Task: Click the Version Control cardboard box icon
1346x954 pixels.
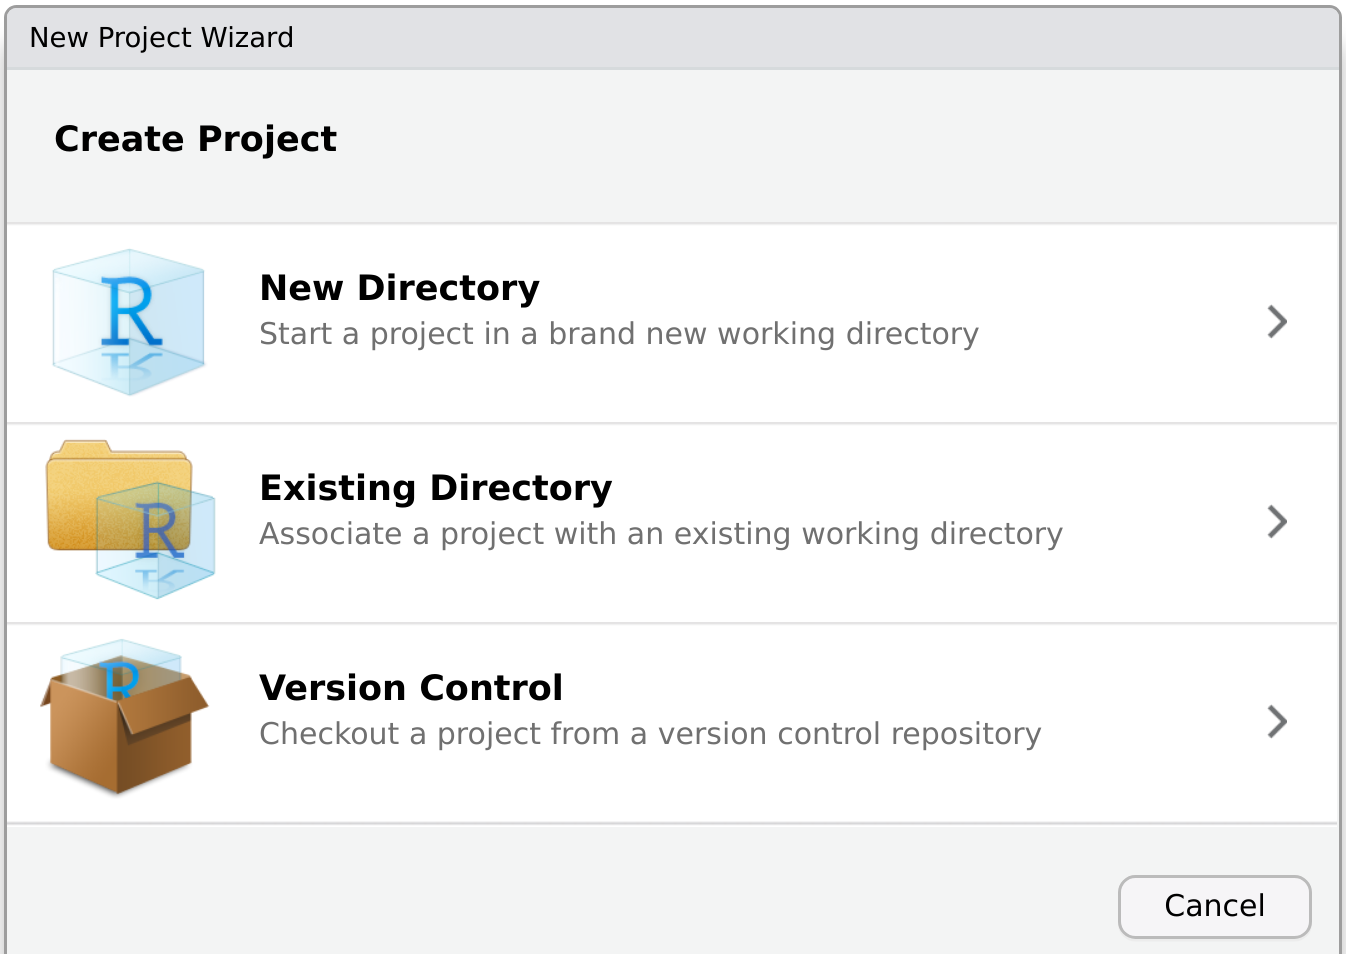Action: 124,719
